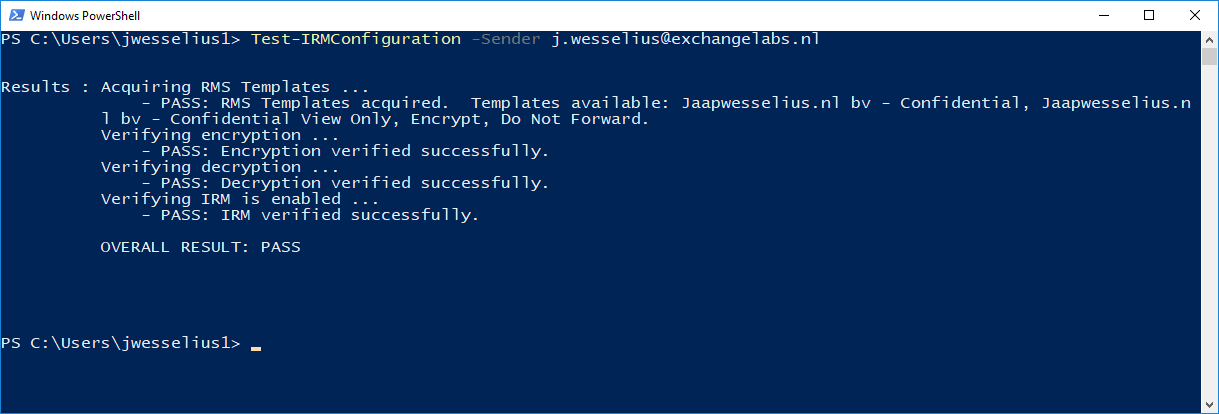Minimize the Windows PowerShell window
Viewport: 1219px width, 414px height.
pos(1104,15)
